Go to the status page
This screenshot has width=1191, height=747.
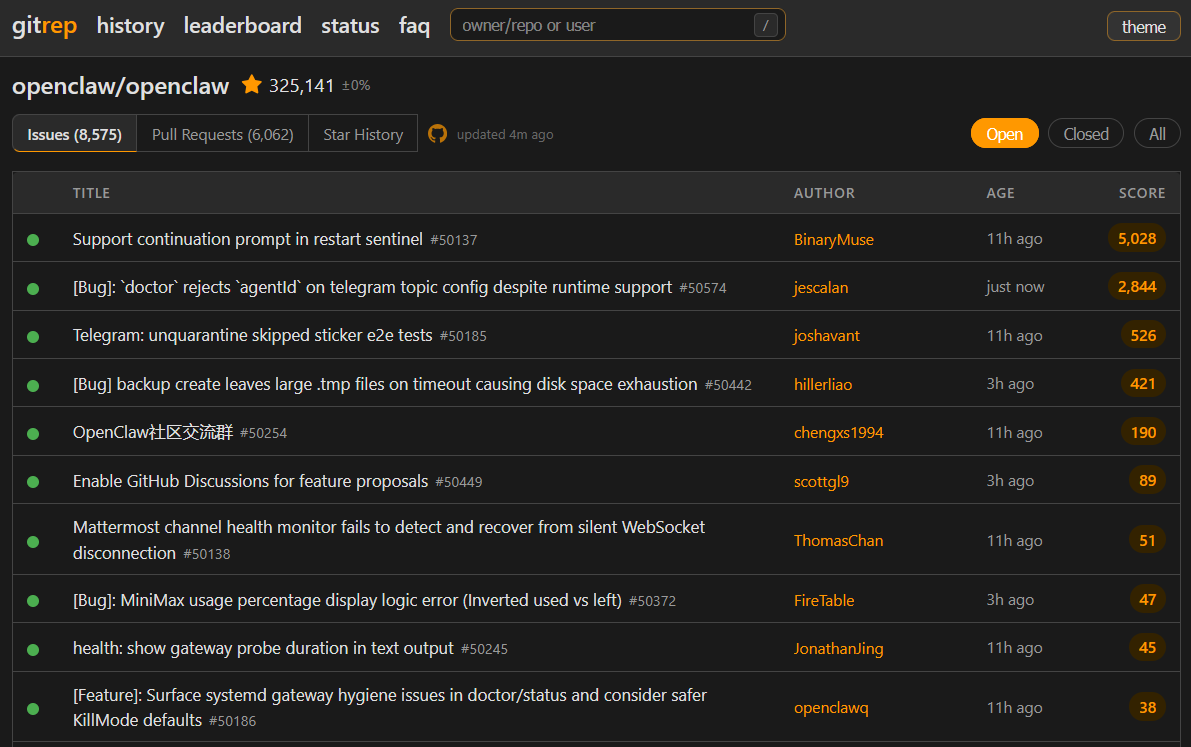coord(350,26)
